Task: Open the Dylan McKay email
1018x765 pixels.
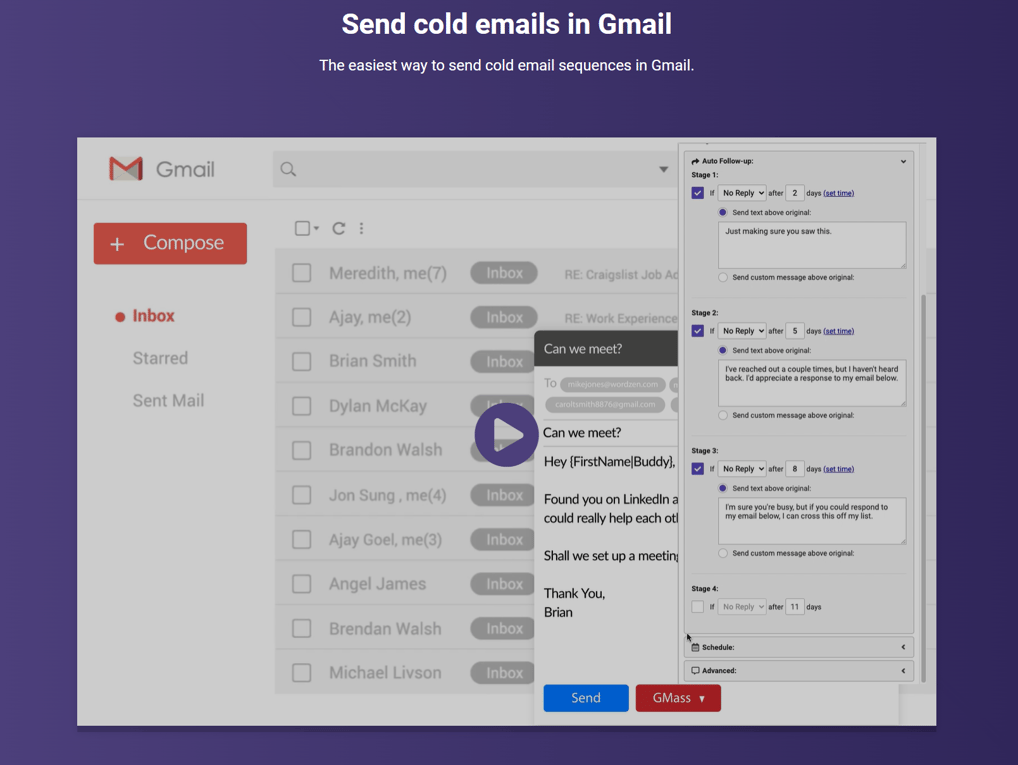Action: (378, 406)
